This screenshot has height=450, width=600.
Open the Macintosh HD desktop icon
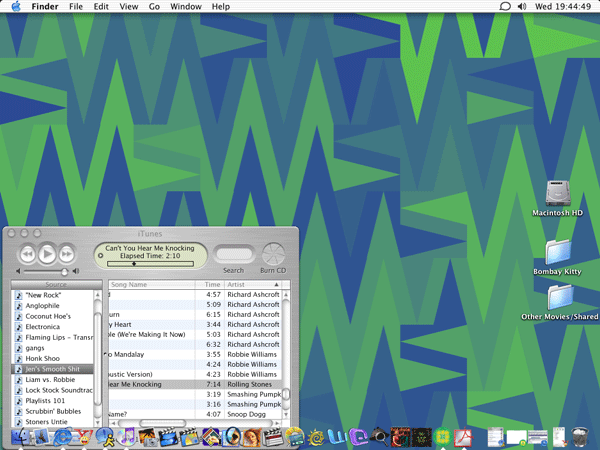coord(558,193)
